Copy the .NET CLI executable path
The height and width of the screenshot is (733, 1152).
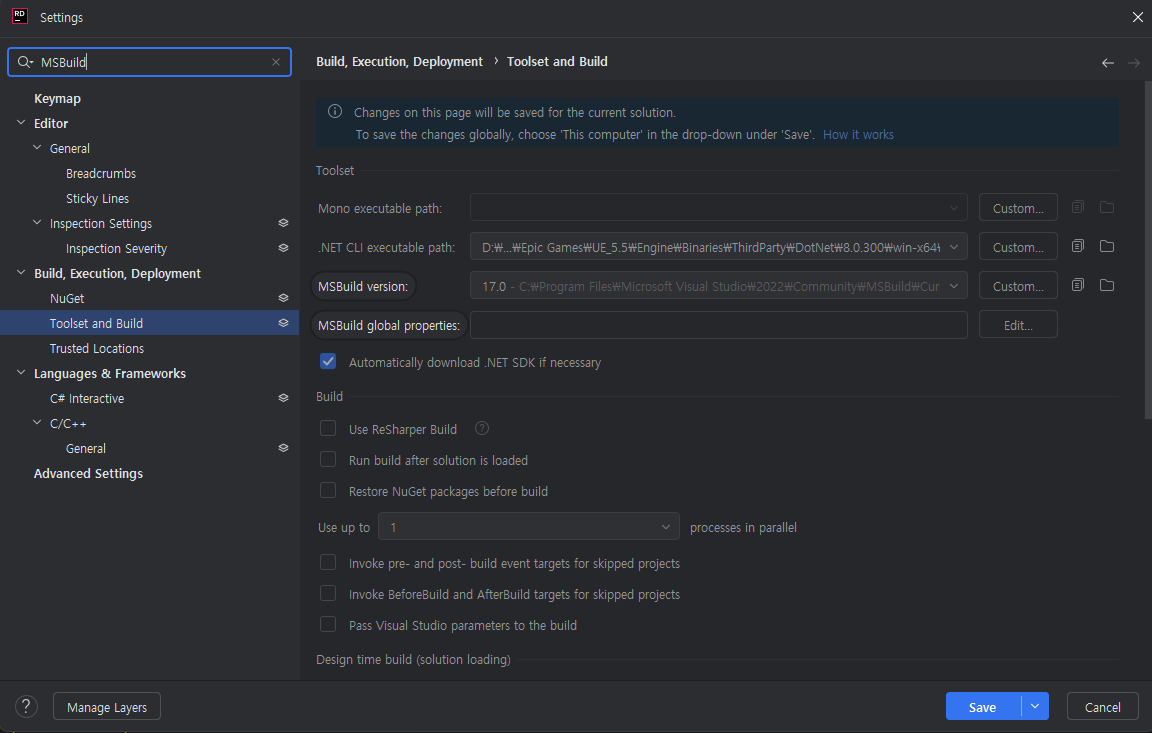1077,246
